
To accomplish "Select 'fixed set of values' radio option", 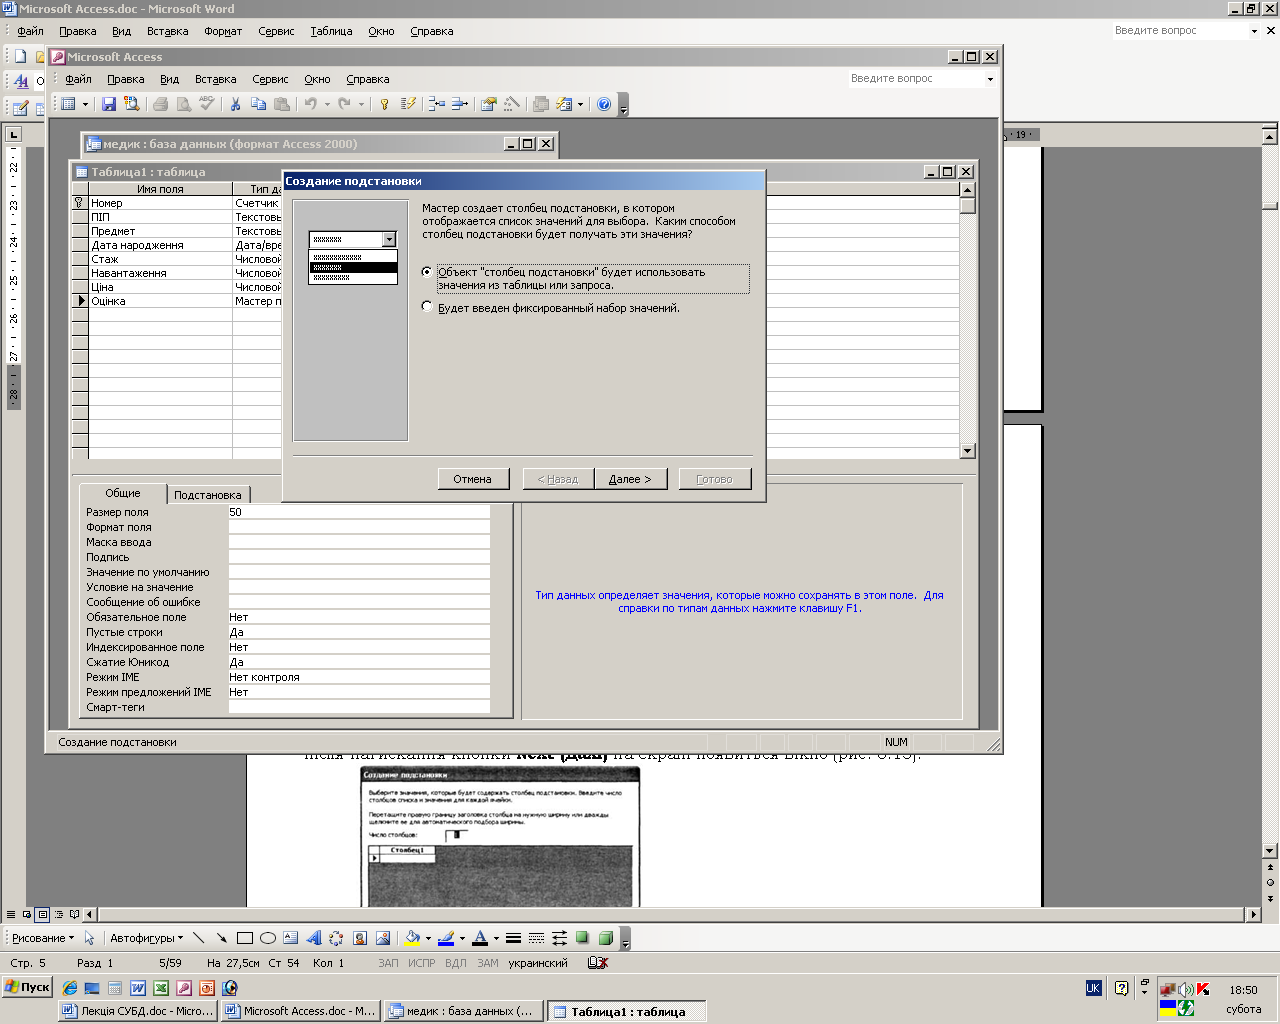I will [x=427, y=307].
